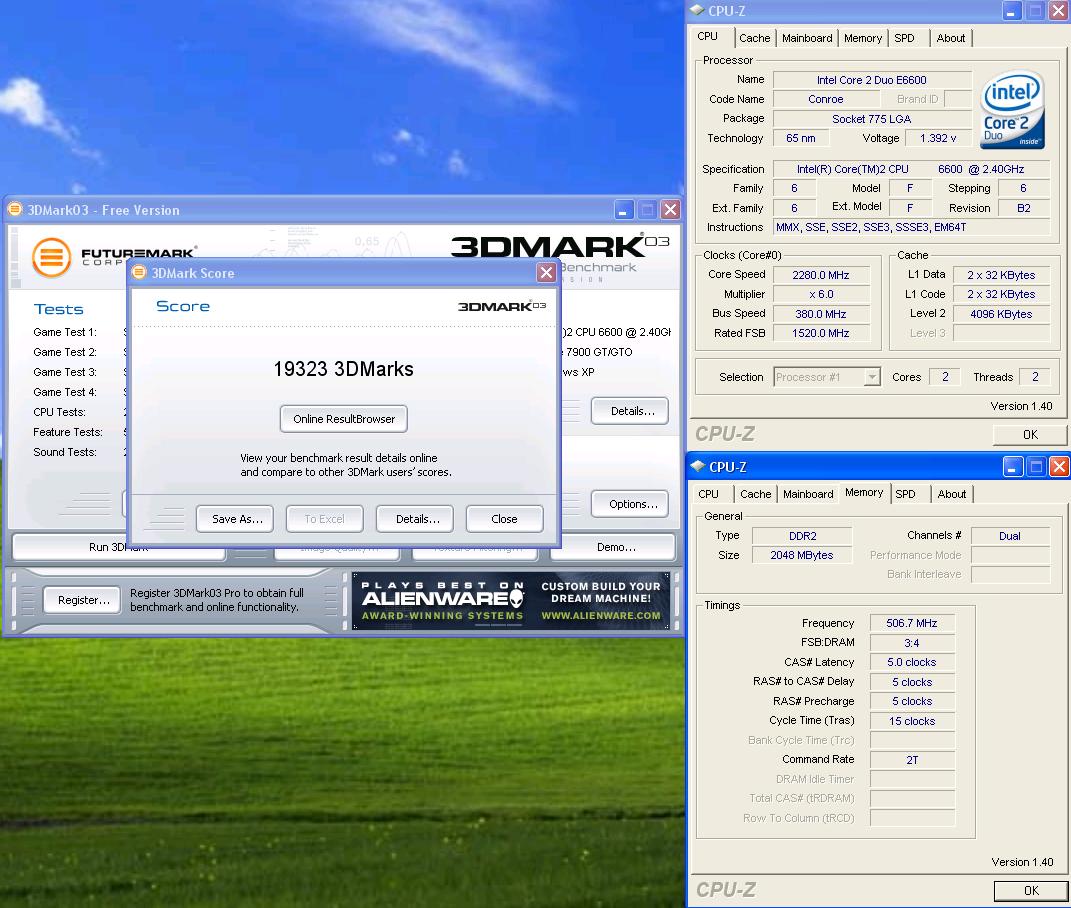The image size is (1071, 908).
Task: Click the Package value Socket 775 LGA
Action: pyautogui.click(x=872, y=119)
